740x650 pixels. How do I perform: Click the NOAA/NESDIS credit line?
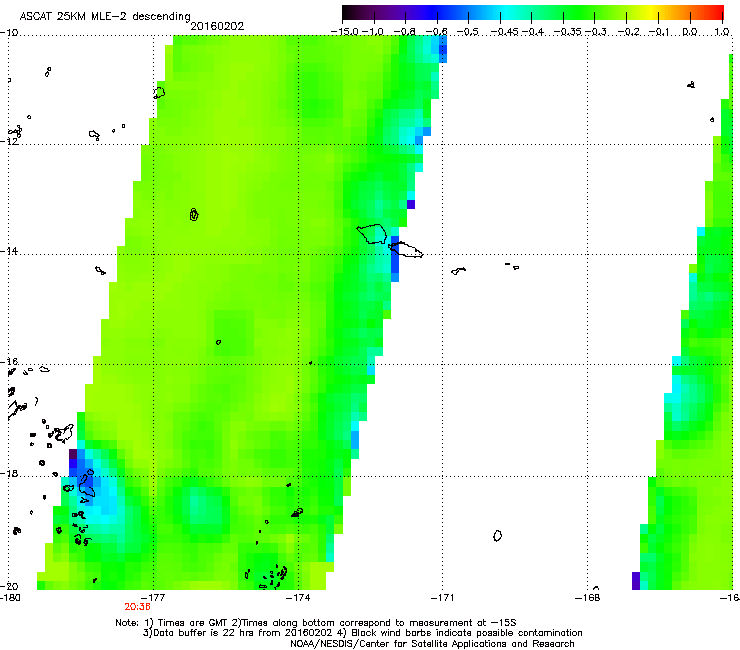432,644
